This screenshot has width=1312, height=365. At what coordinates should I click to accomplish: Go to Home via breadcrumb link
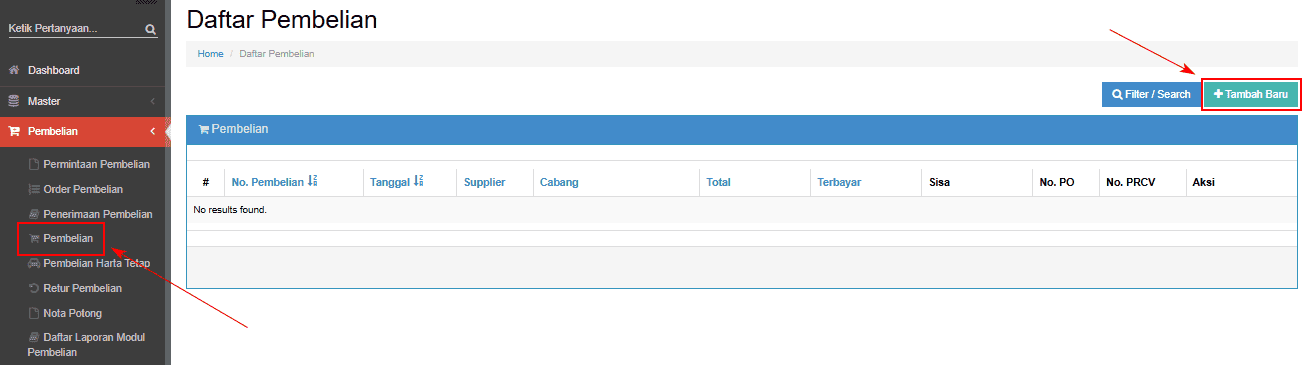210,54
